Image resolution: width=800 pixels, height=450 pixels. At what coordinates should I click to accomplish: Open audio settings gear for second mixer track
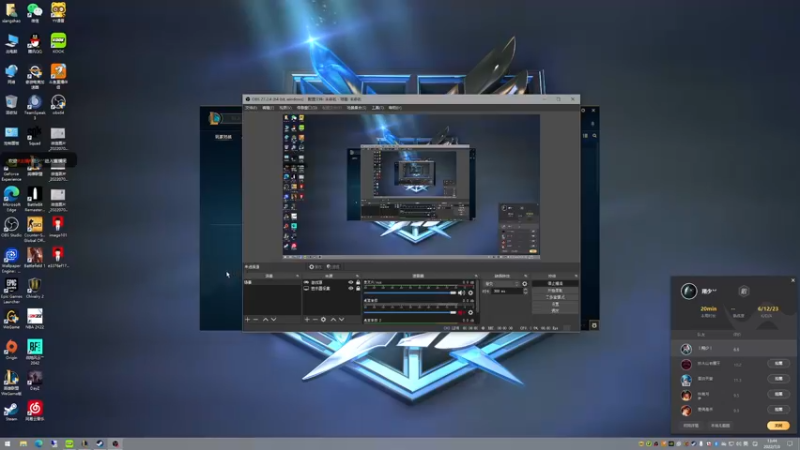pyautogui.click(x=470, y=312)
